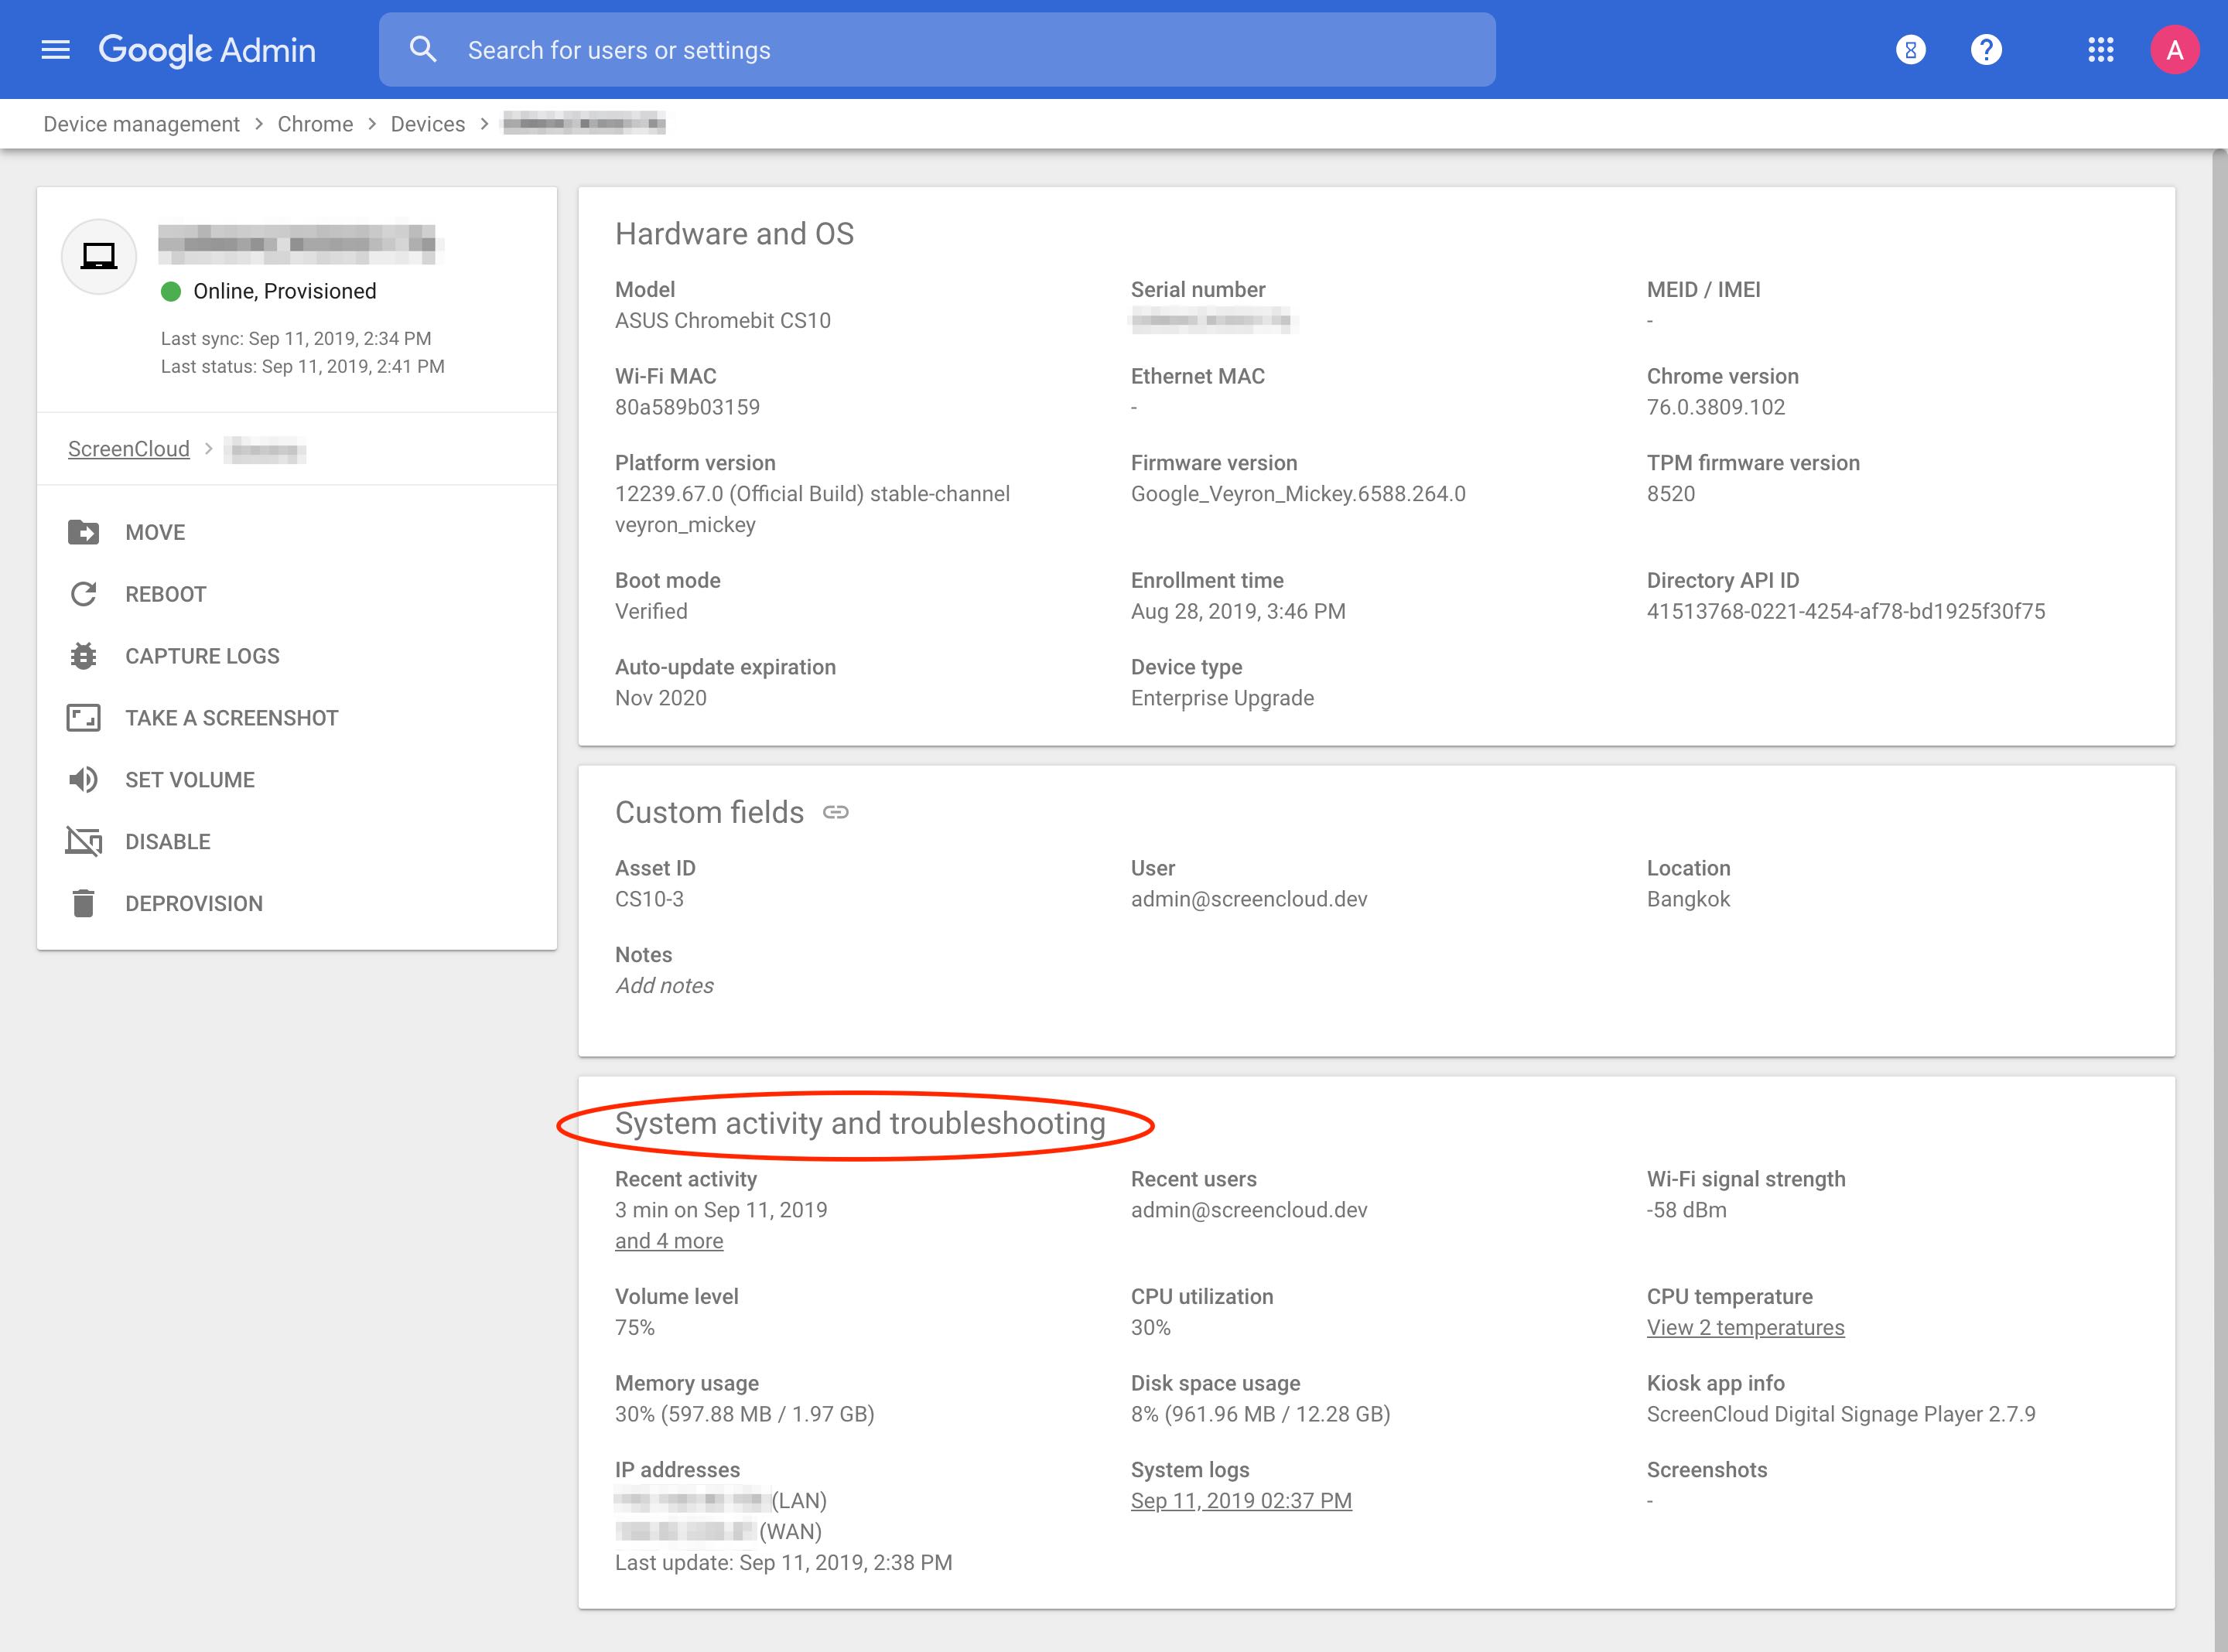Navigate to Device management breadcrumb
The width and height of the screenshot is (2228, 1652).
pos(141,123)
